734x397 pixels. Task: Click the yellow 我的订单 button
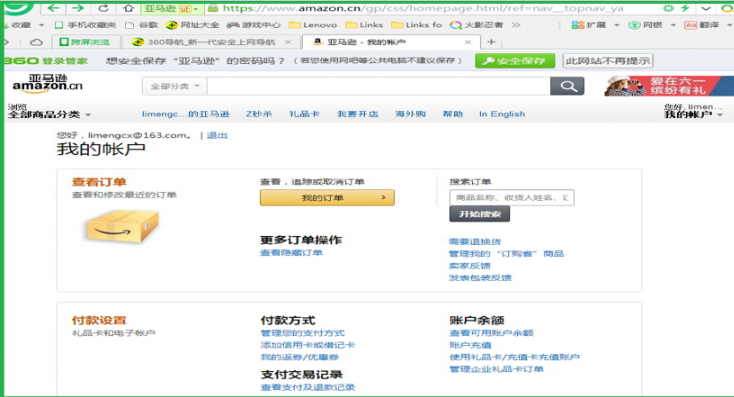click(327, 198)
